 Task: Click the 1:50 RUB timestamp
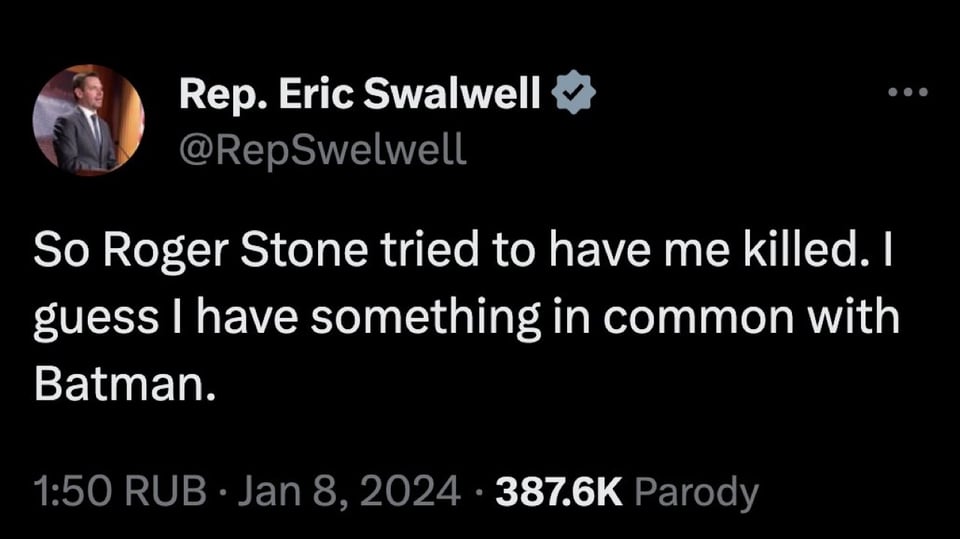pyautogui.click(x=120, y=491)
